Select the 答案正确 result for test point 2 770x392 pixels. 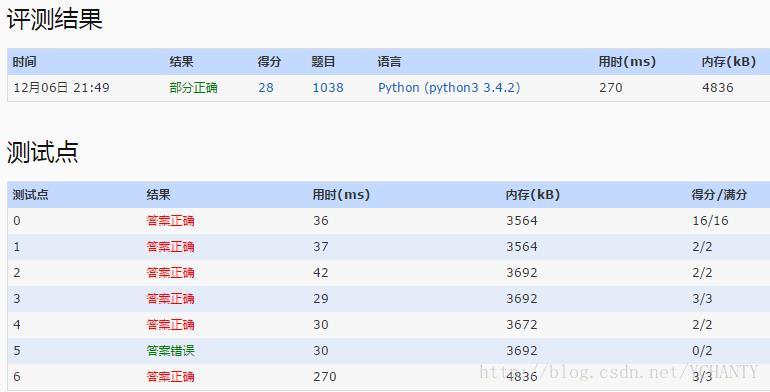tap(170, 273)
